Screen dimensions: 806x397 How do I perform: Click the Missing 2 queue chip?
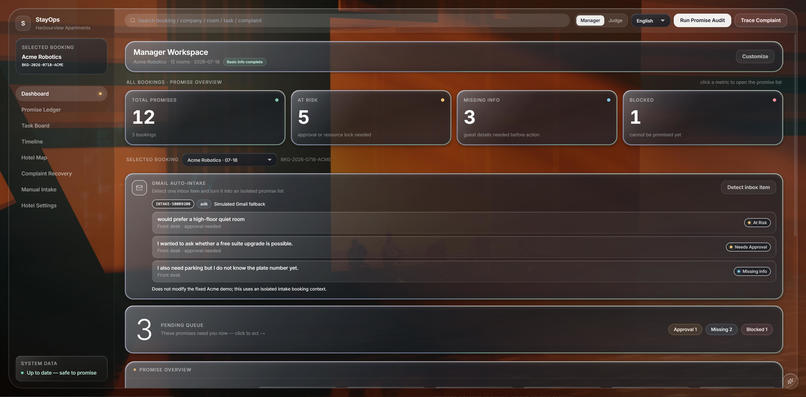[x=721, y=329]
